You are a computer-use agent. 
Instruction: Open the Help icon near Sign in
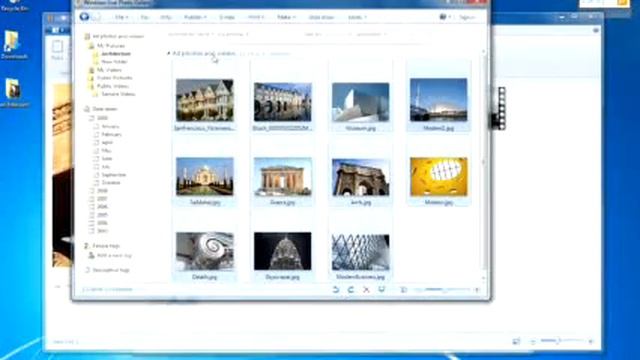click(x=443, y=17)
